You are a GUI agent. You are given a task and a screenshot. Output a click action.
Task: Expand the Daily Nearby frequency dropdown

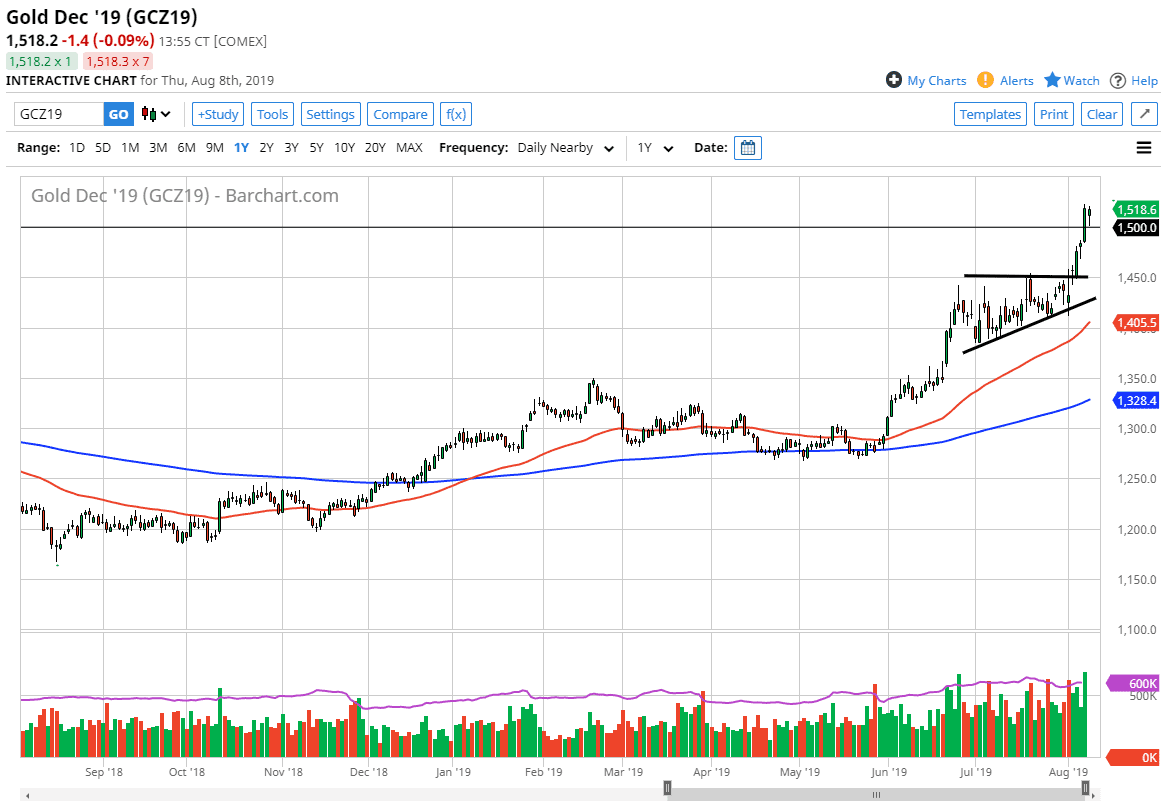coord(566,148)
